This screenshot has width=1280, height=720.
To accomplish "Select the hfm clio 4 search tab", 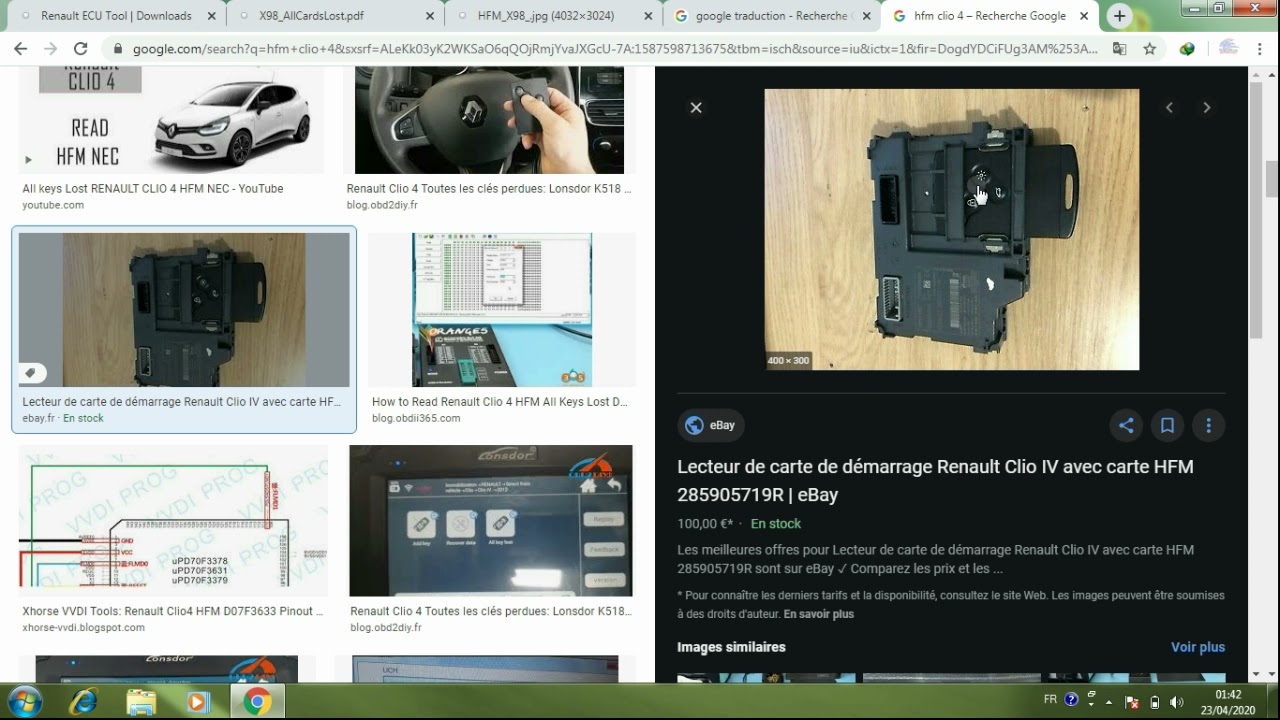I will coord(990,16).
